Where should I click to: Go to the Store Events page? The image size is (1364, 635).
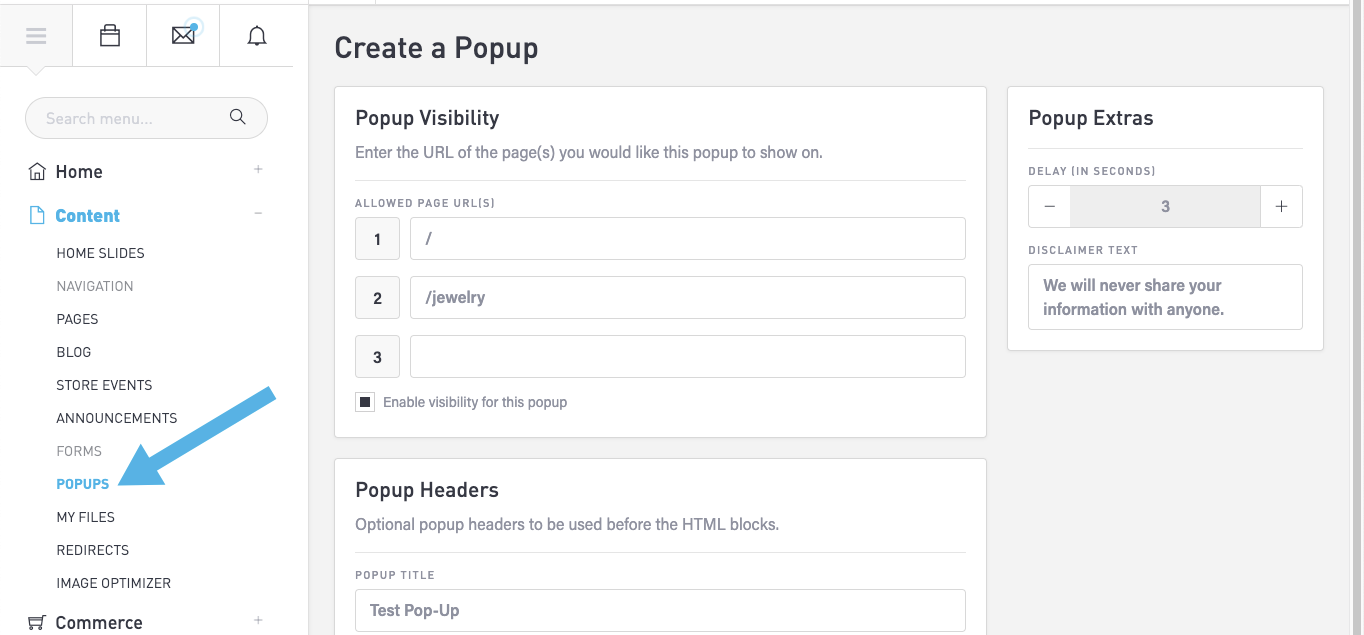[104, 385]
